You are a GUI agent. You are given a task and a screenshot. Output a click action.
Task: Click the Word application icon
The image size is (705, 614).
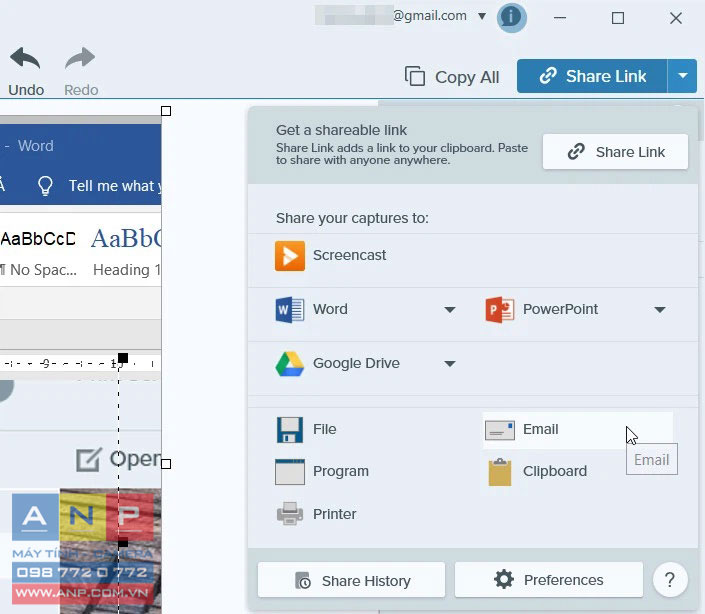(x=290, y=310)
